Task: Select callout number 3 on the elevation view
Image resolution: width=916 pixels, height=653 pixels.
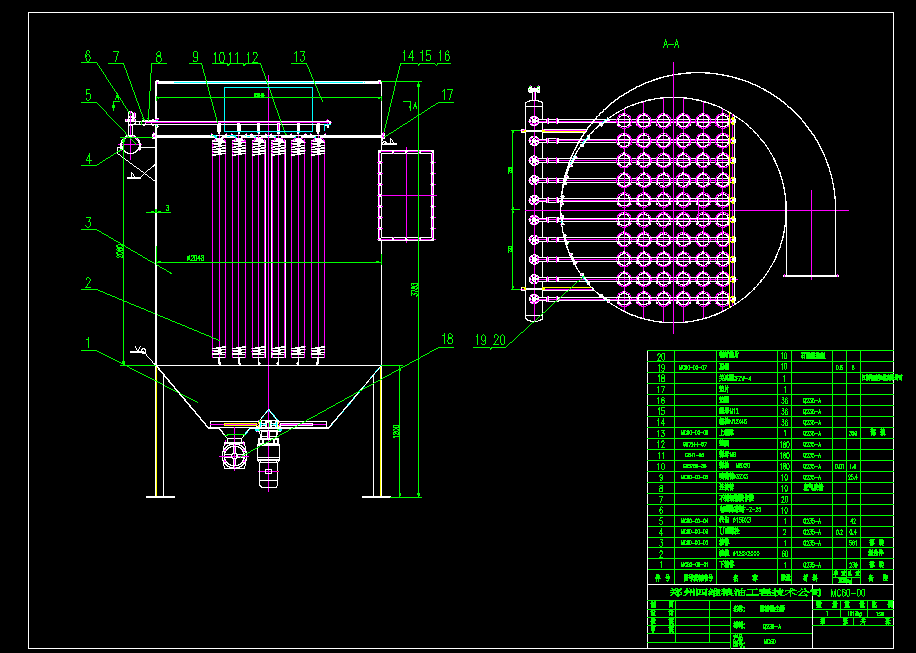Action: click(88, 223)
